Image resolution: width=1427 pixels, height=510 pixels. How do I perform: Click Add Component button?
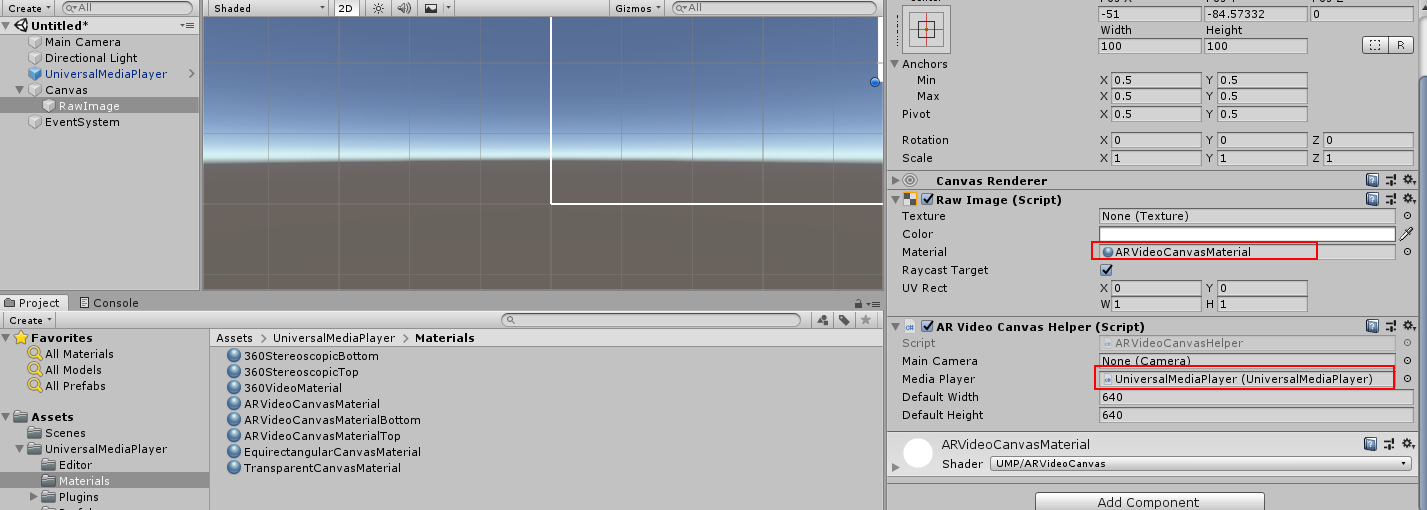click(1149, 502)
